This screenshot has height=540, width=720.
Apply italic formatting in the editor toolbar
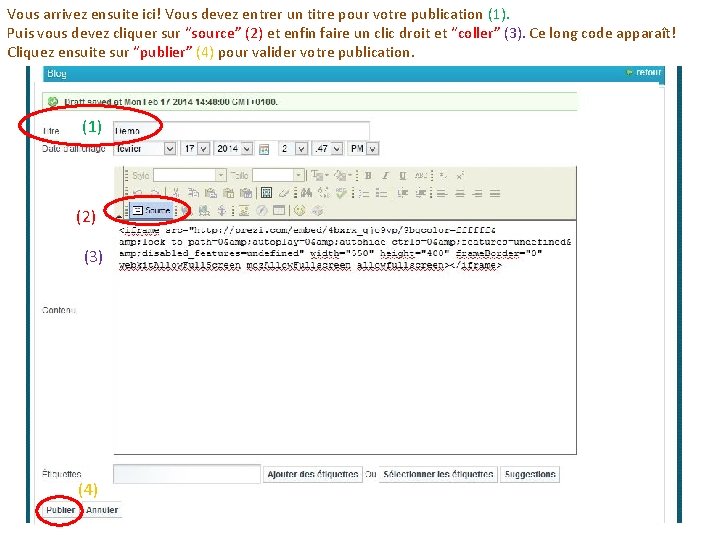click(x=385, y=175)
